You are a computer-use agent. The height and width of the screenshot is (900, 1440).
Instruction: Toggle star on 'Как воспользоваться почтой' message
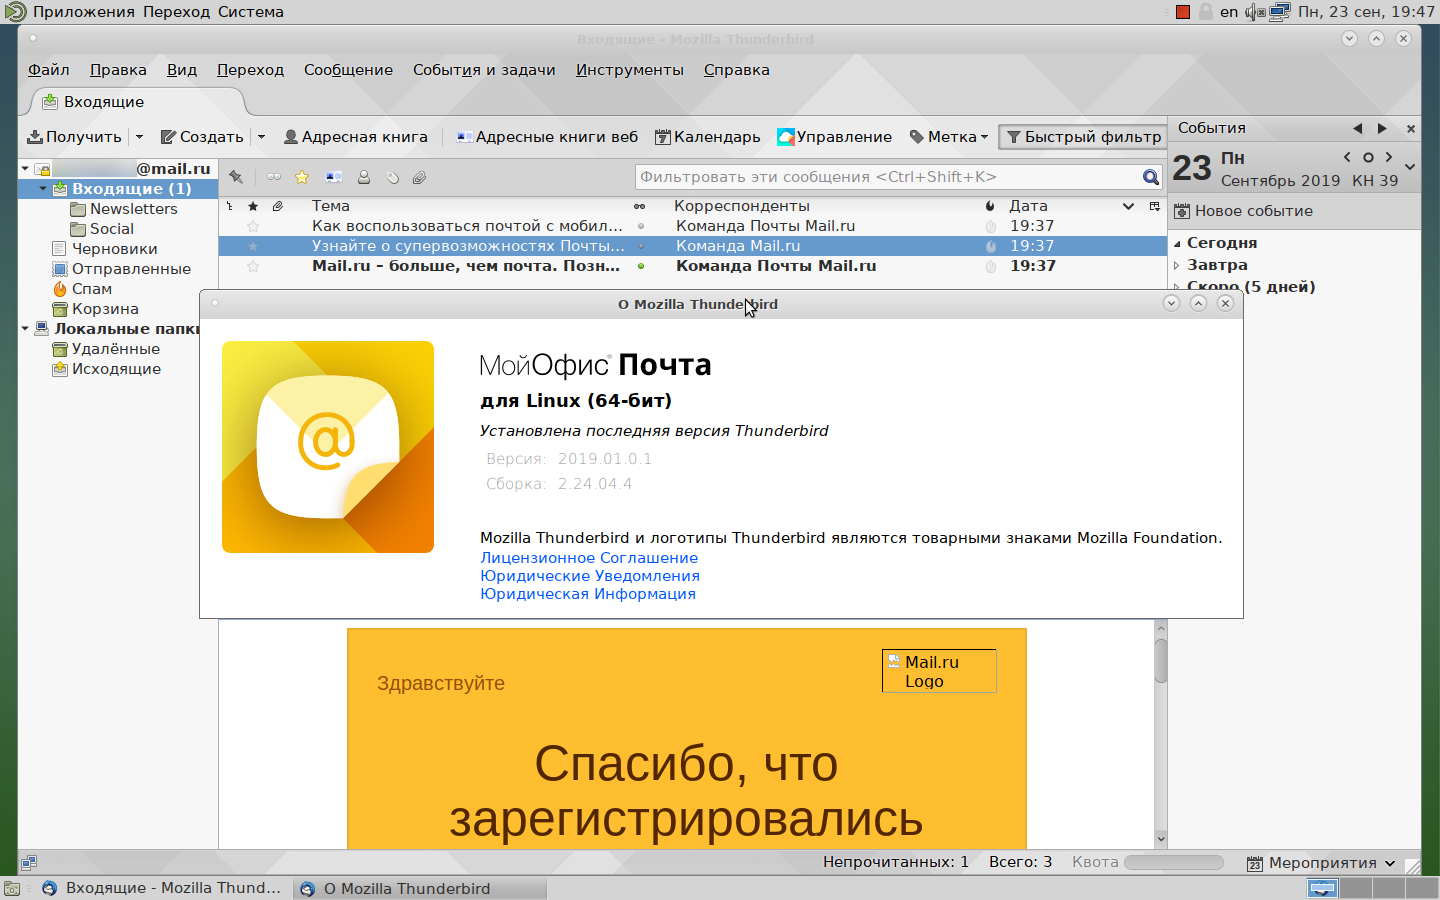[253, 226]
